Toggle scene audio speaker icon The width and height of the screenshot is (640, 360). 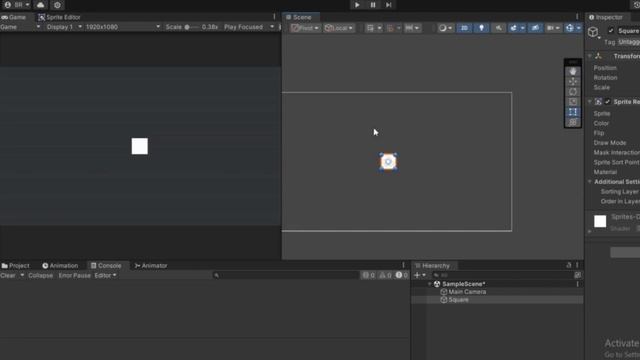click(499, 28)
